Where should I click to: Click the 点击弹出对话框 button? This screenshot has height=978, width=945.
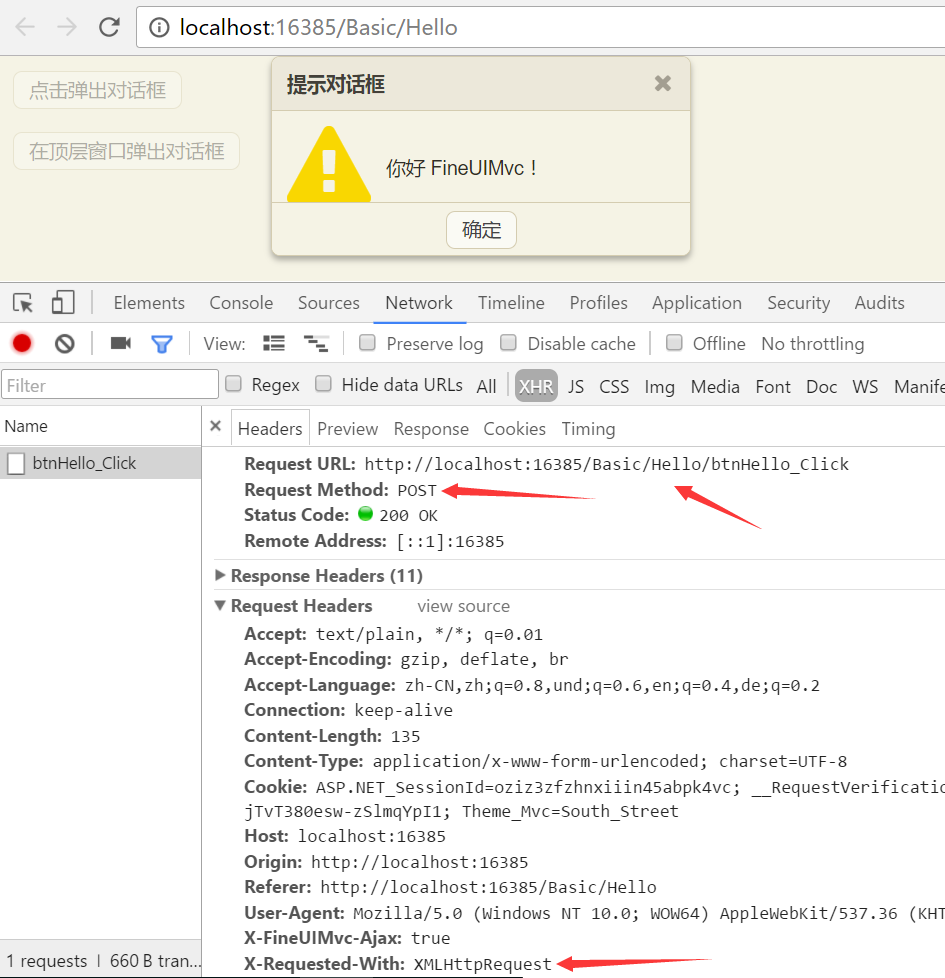[x=97, y=90]
